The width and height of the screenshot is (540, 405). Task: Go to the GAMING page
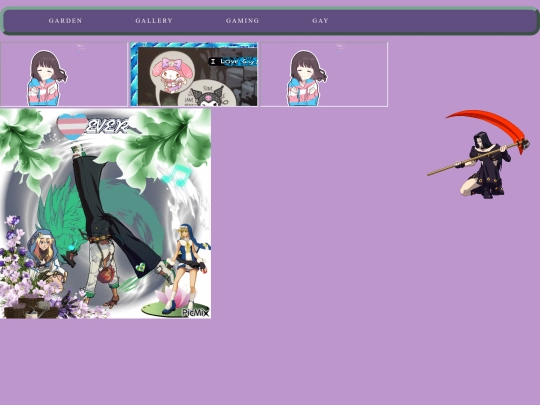[242, 21]
